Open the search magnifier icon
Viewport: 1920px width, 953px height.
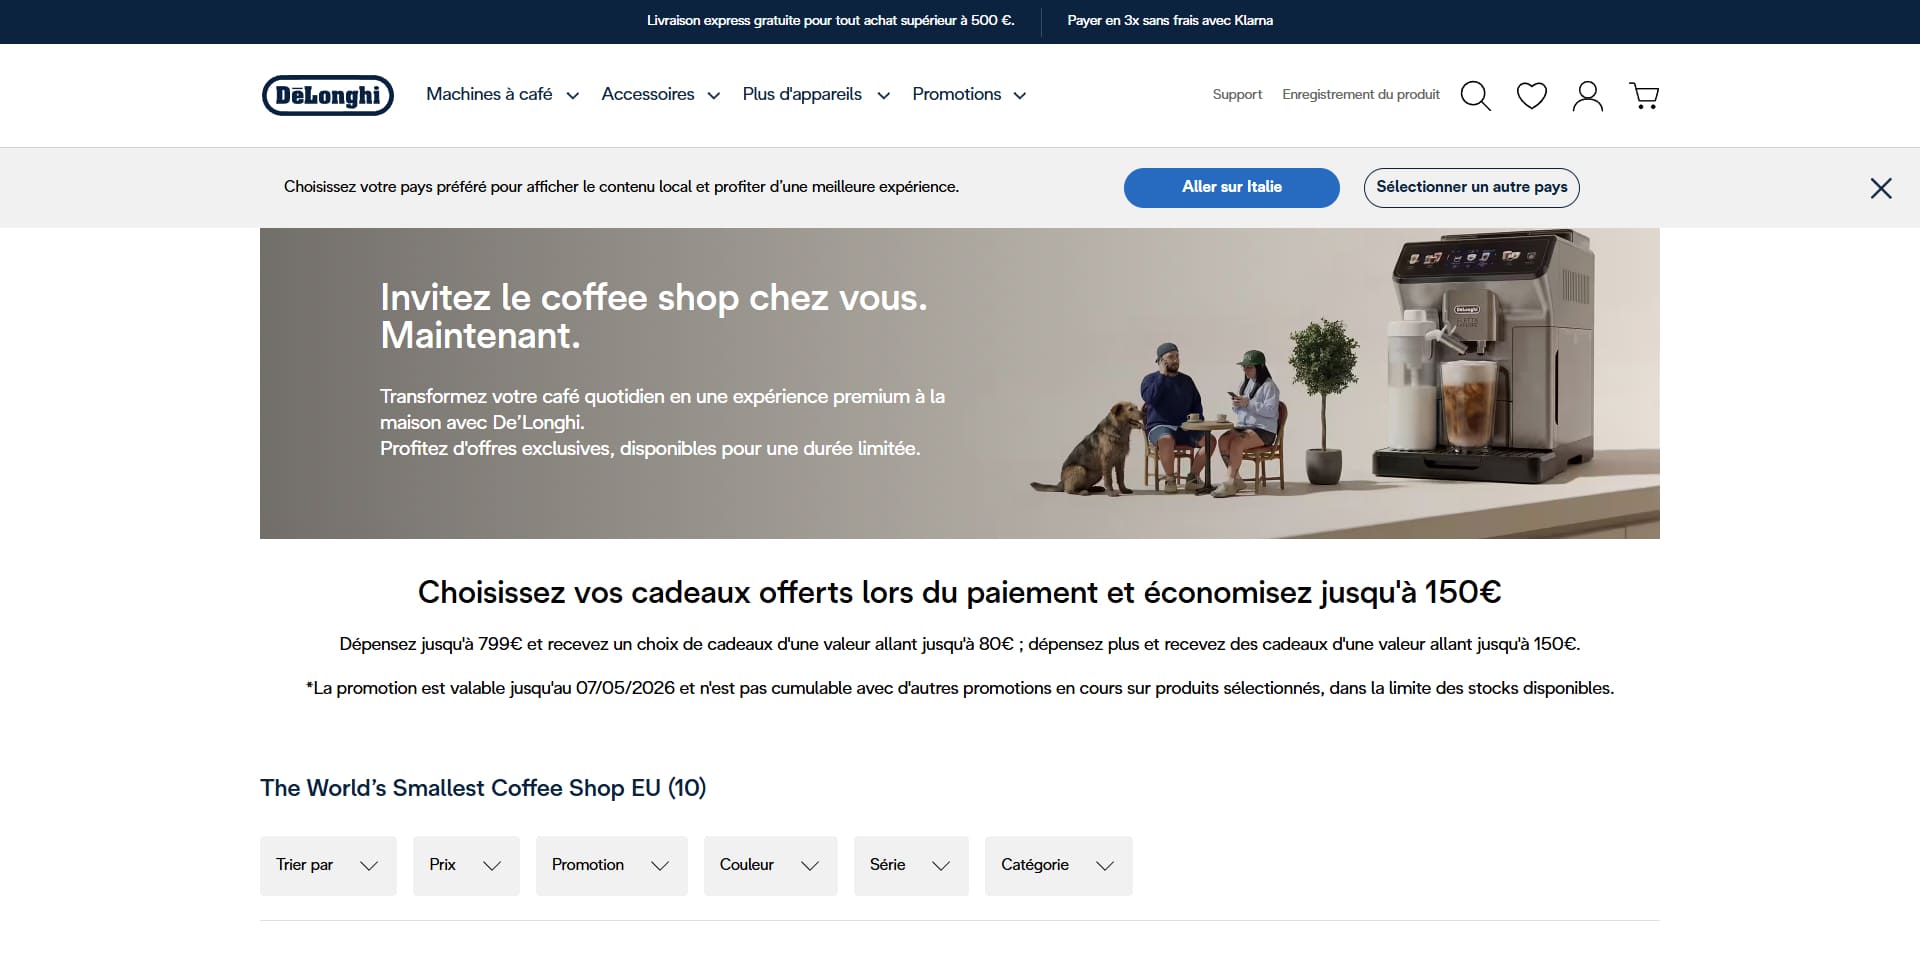point(1475,95)
